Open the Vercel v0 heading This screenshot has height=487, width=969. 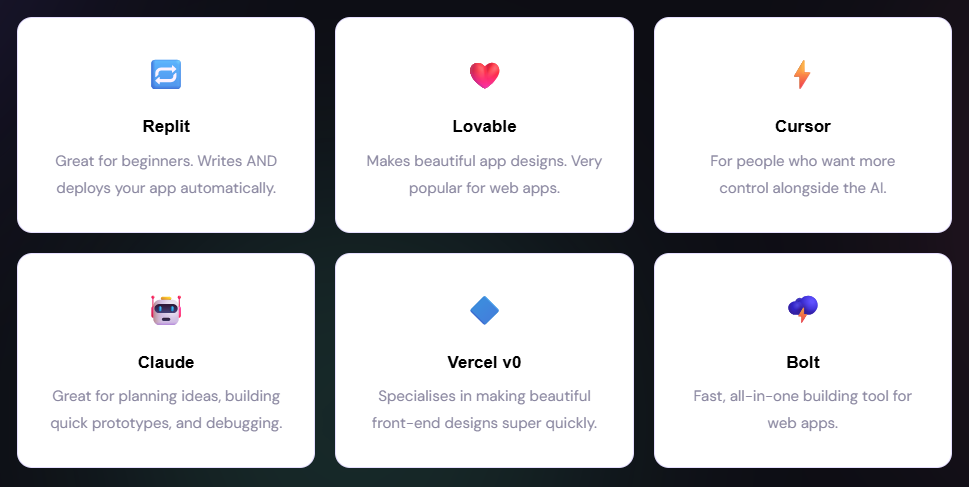coord(484,362)
